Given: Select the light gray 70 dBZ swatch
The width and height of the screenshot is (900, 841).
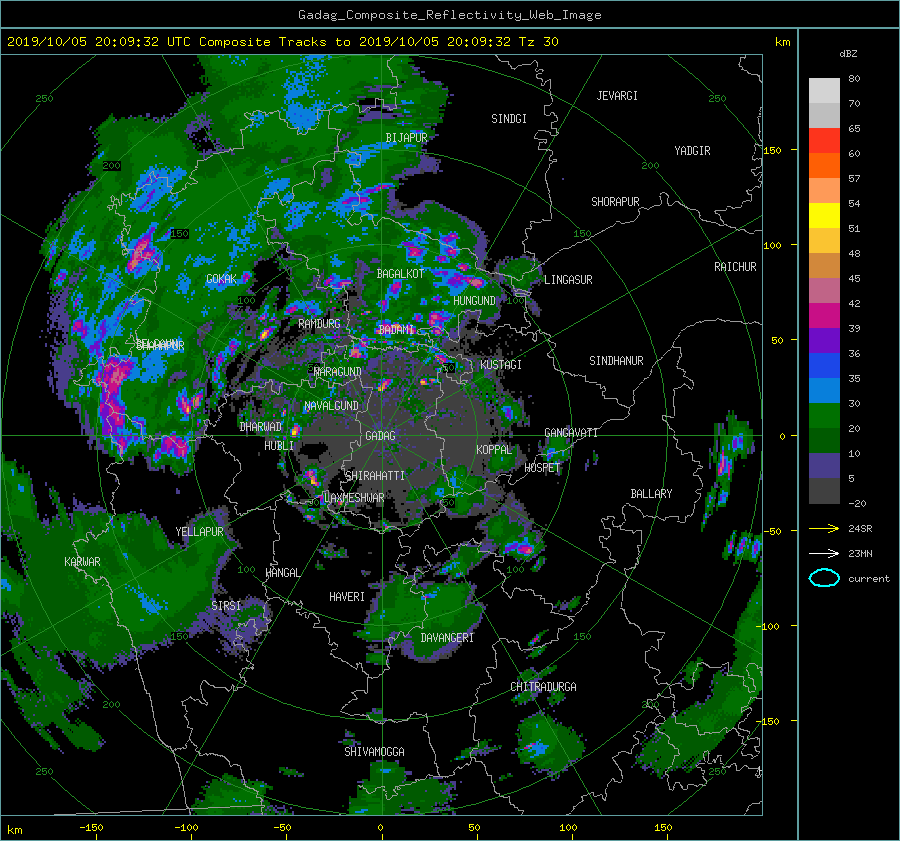Looking at the screenshot, I should [824, 91].
